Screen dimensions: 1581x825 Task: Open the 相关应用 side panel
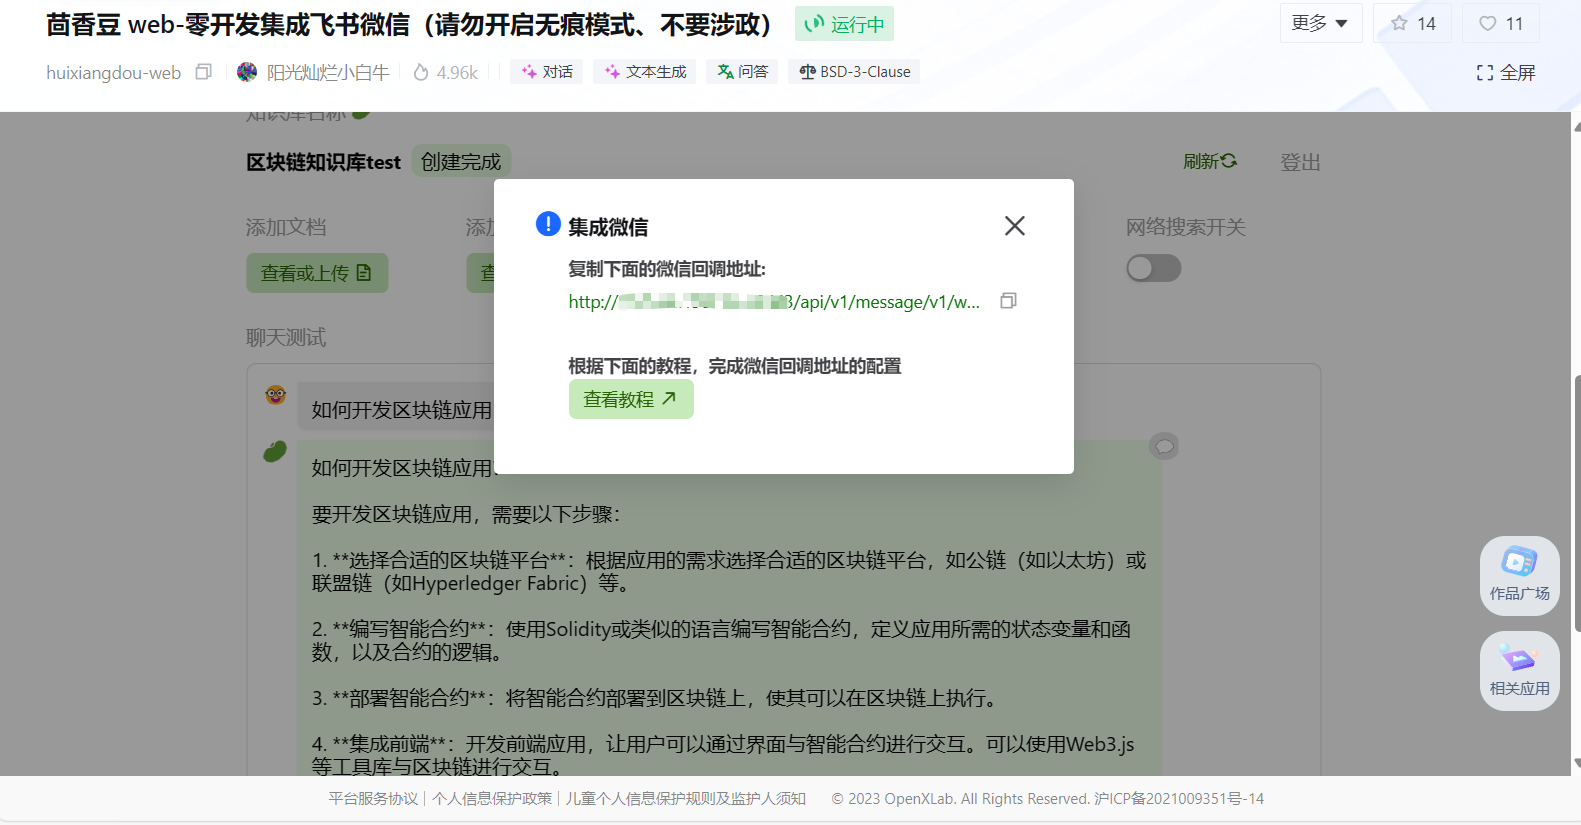click(1519, 670)
